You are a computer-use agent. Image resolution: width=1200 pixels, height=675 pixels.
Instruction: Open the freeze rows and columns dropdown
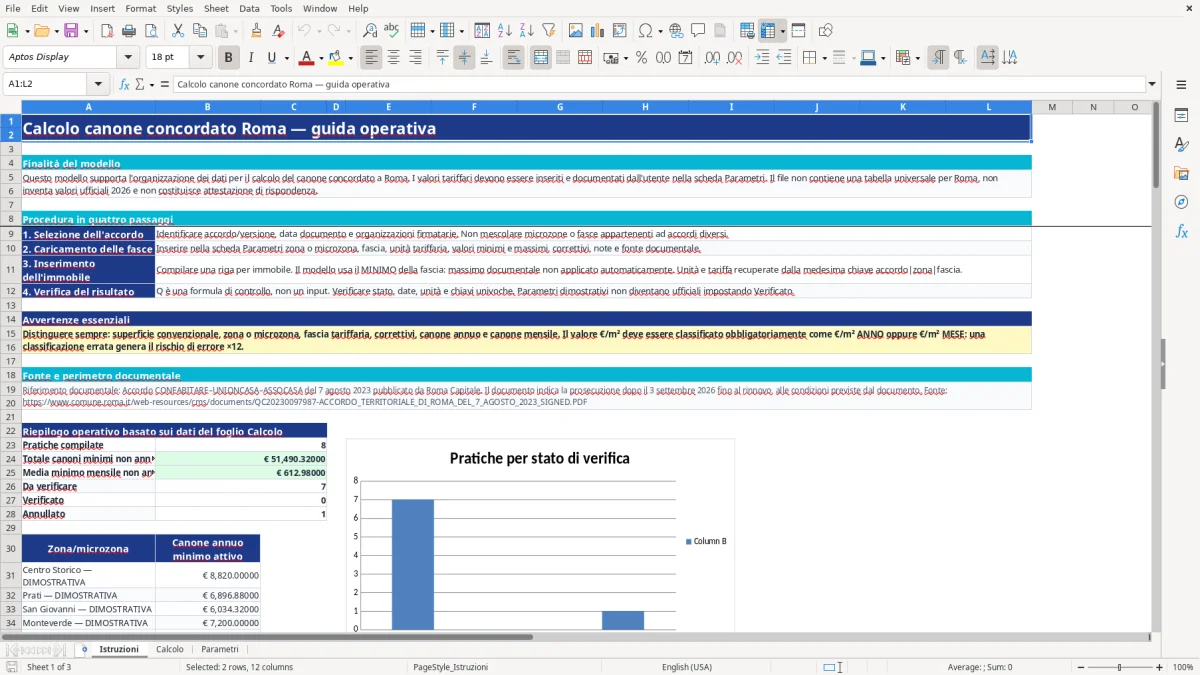pos(782,31)
